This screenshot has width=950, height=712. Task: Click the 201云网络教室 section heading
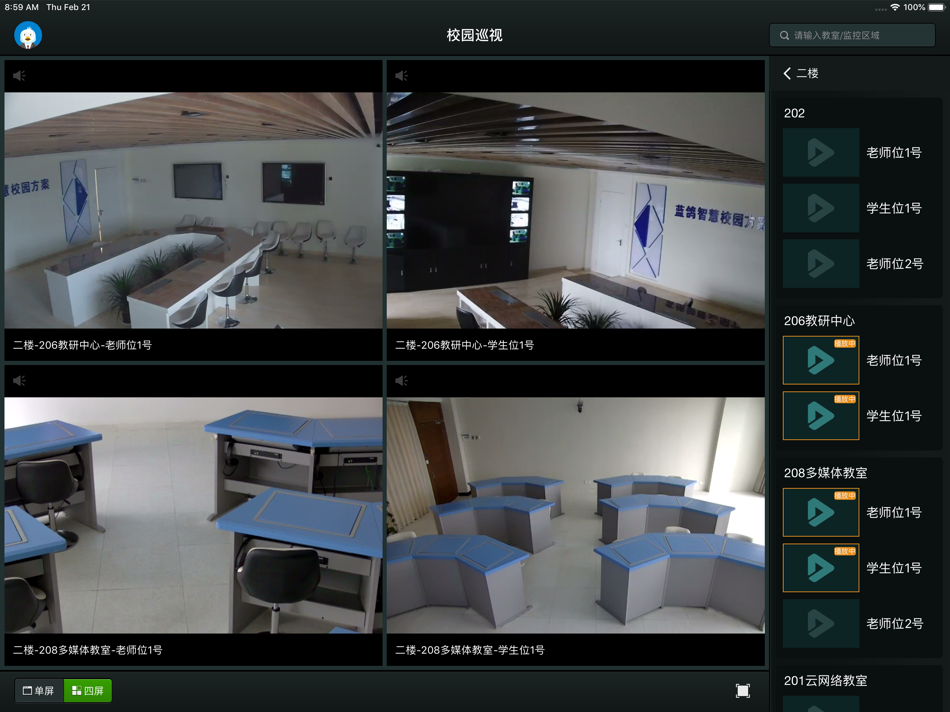pyautogui.click(x=825, y=681)
